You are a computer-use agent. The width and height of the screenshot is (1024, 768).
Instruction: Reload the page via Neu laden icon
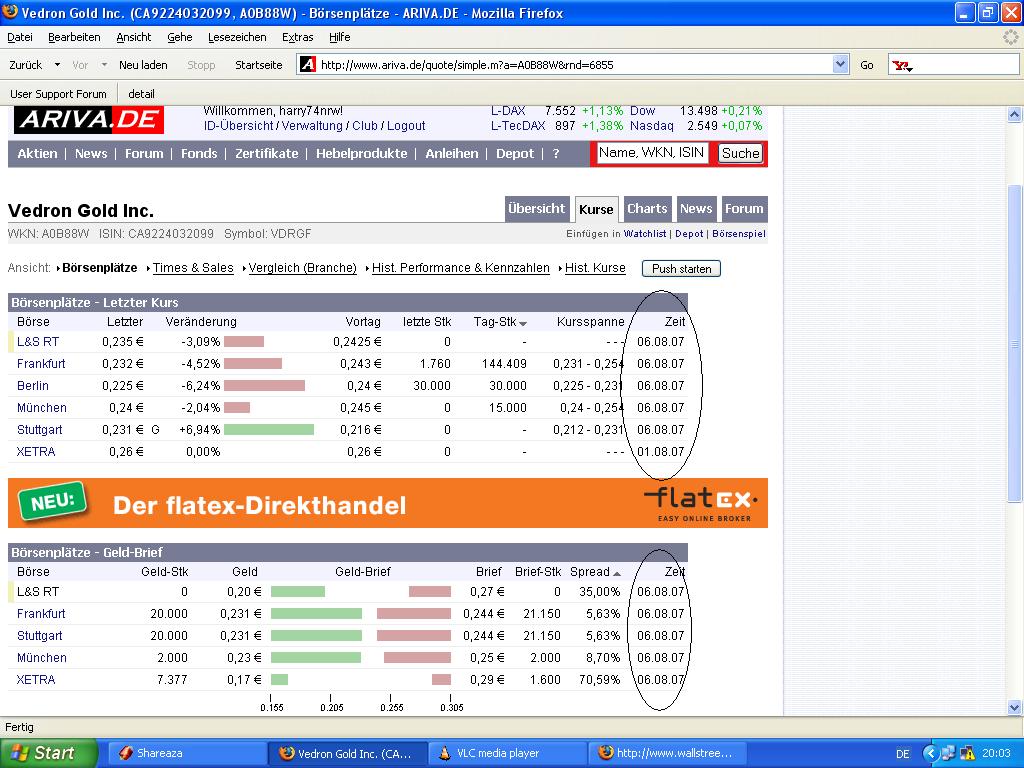pyautogui.click(x=143, y=63)
